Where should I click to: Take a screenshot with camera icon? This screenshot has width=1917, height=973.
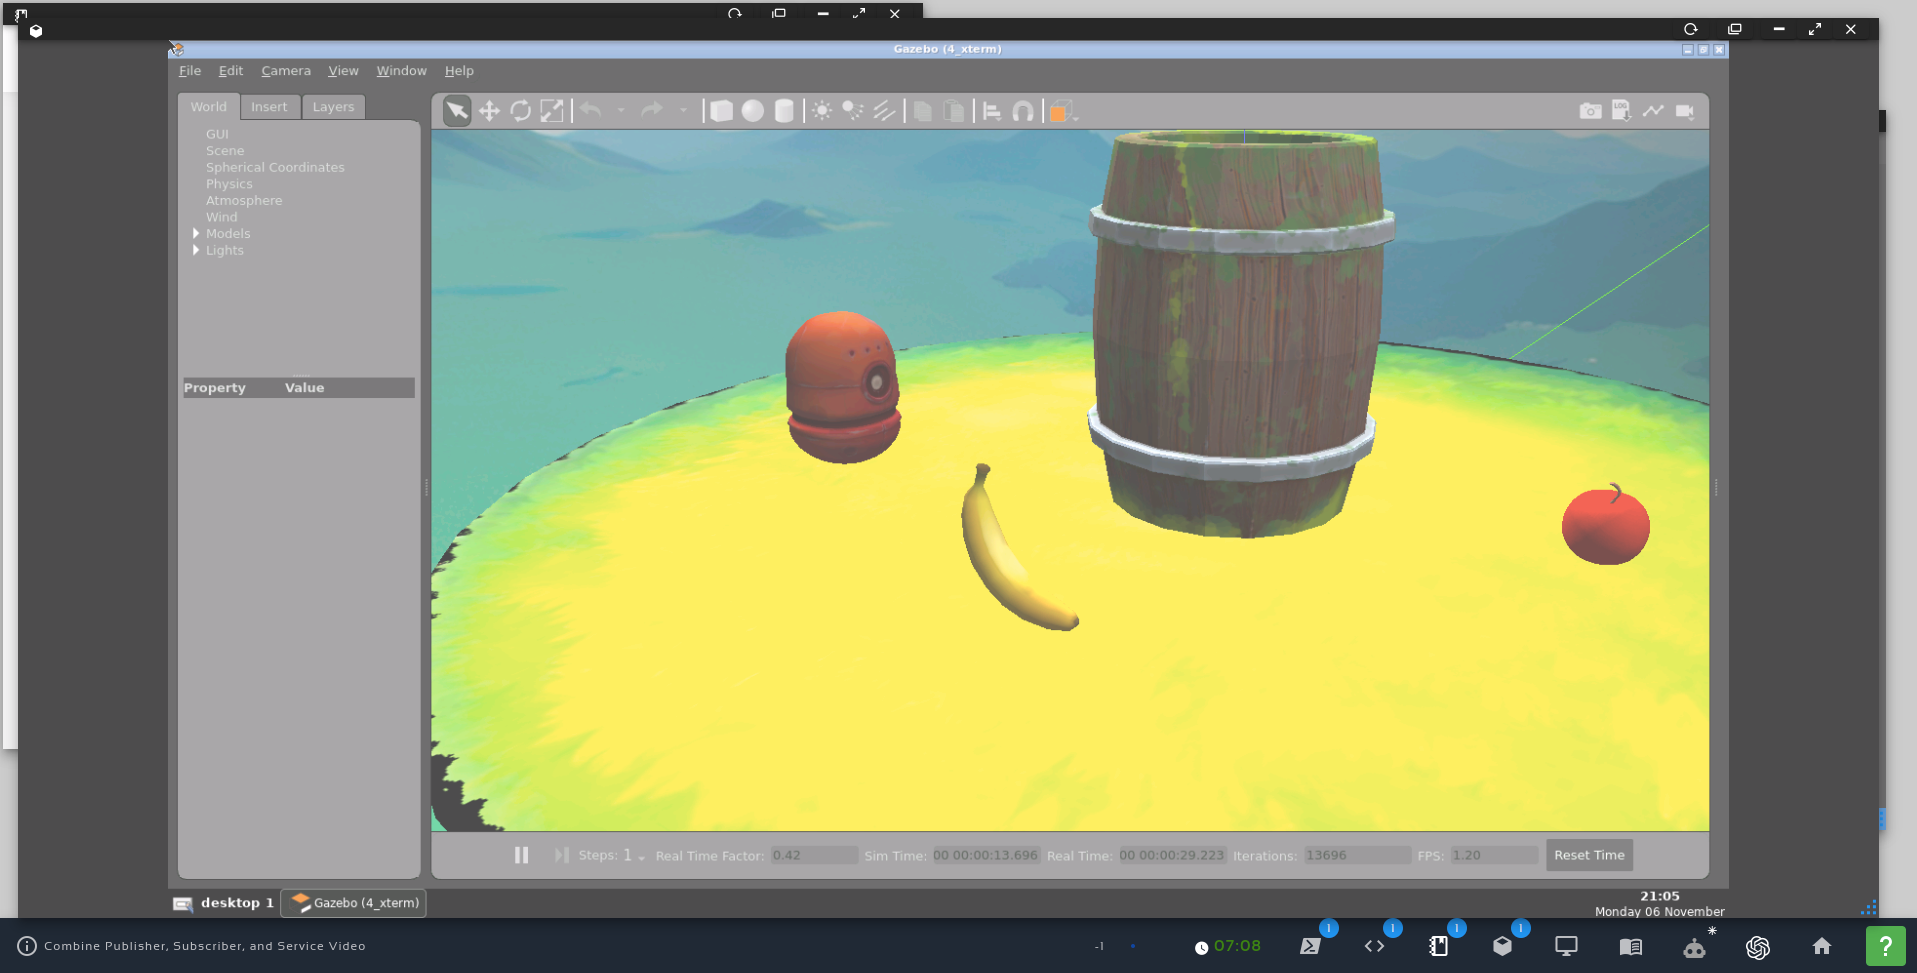(x=1590, y=111)
